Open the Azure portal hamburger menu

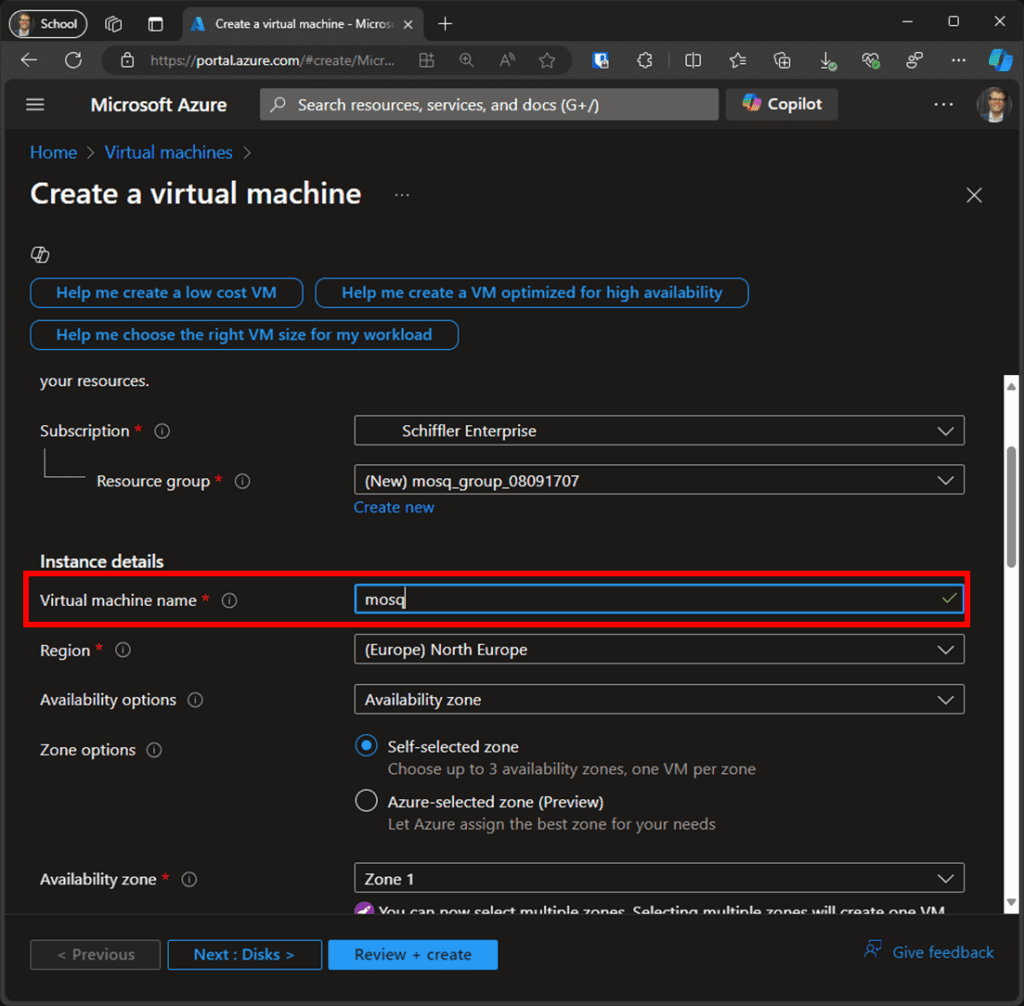[34, 104]
